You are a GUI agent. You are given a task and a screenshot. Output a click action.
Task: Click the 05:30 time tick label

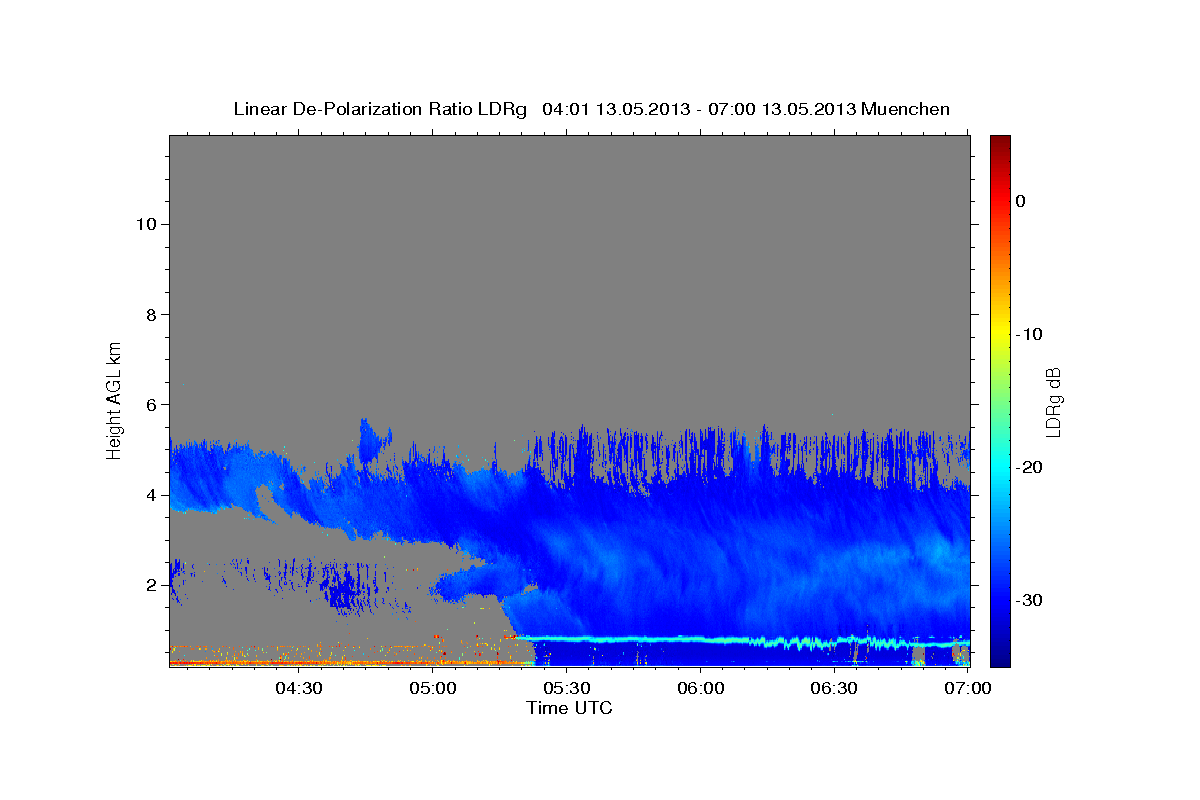tap(566, 688)
